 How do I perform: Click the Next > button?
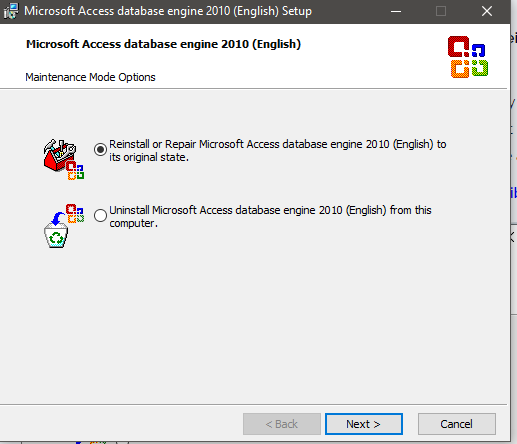364,424
